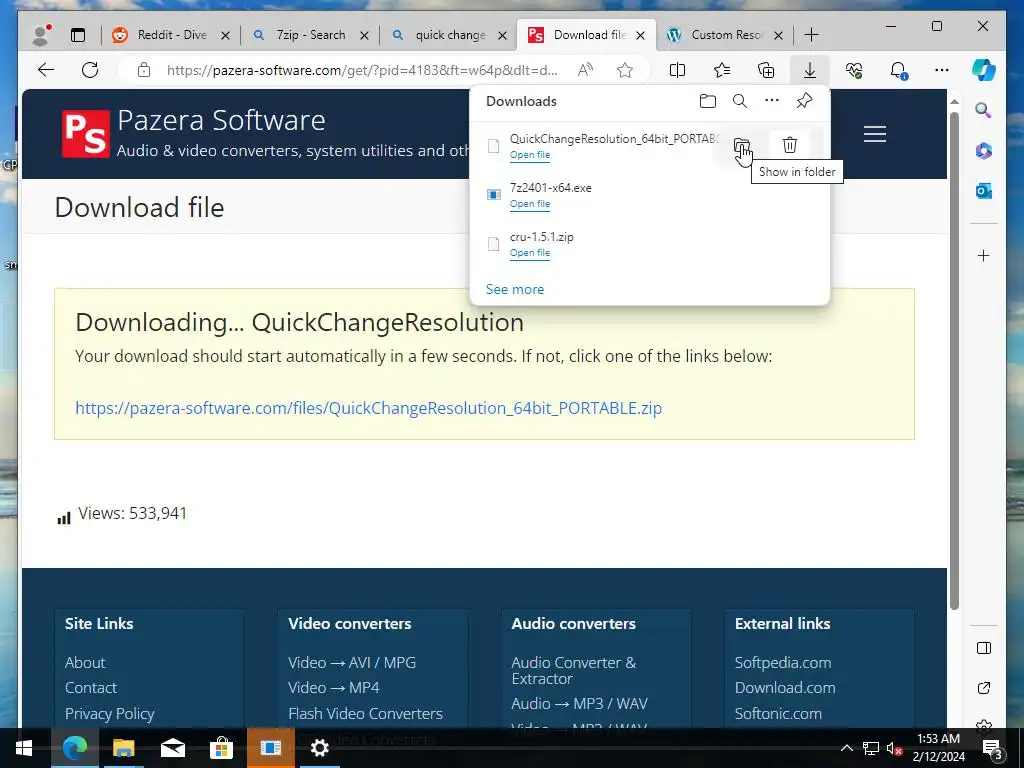Viewport: 1024px width, 768px height.
Task: Open the downloads folder icon in panel
Action: coord(707,101)
